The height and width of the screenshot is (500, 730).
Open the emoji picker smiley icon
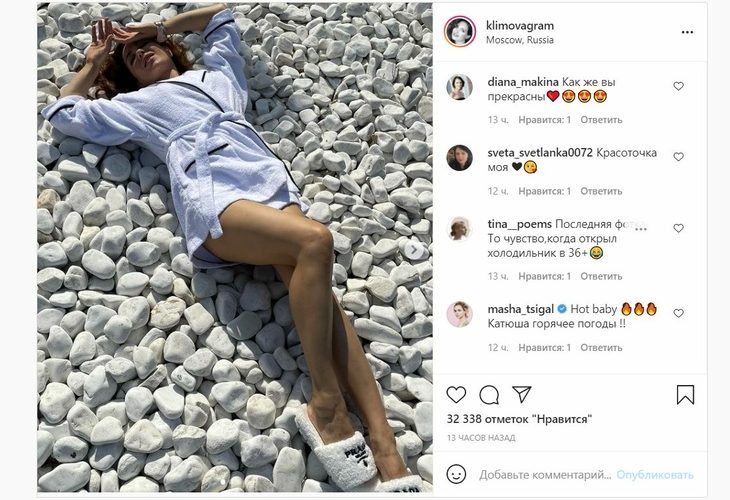tap(456, 474)
